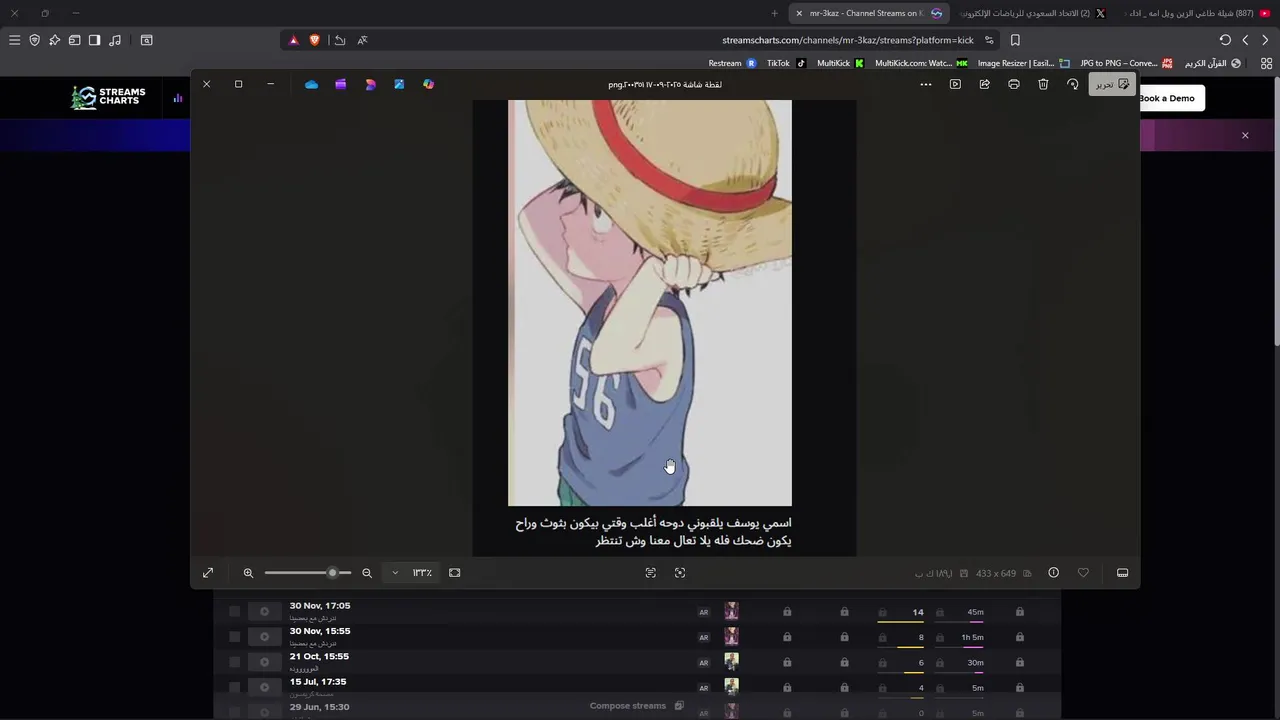
Task: Open the Restream bookmark
Action: click(733, 63)
